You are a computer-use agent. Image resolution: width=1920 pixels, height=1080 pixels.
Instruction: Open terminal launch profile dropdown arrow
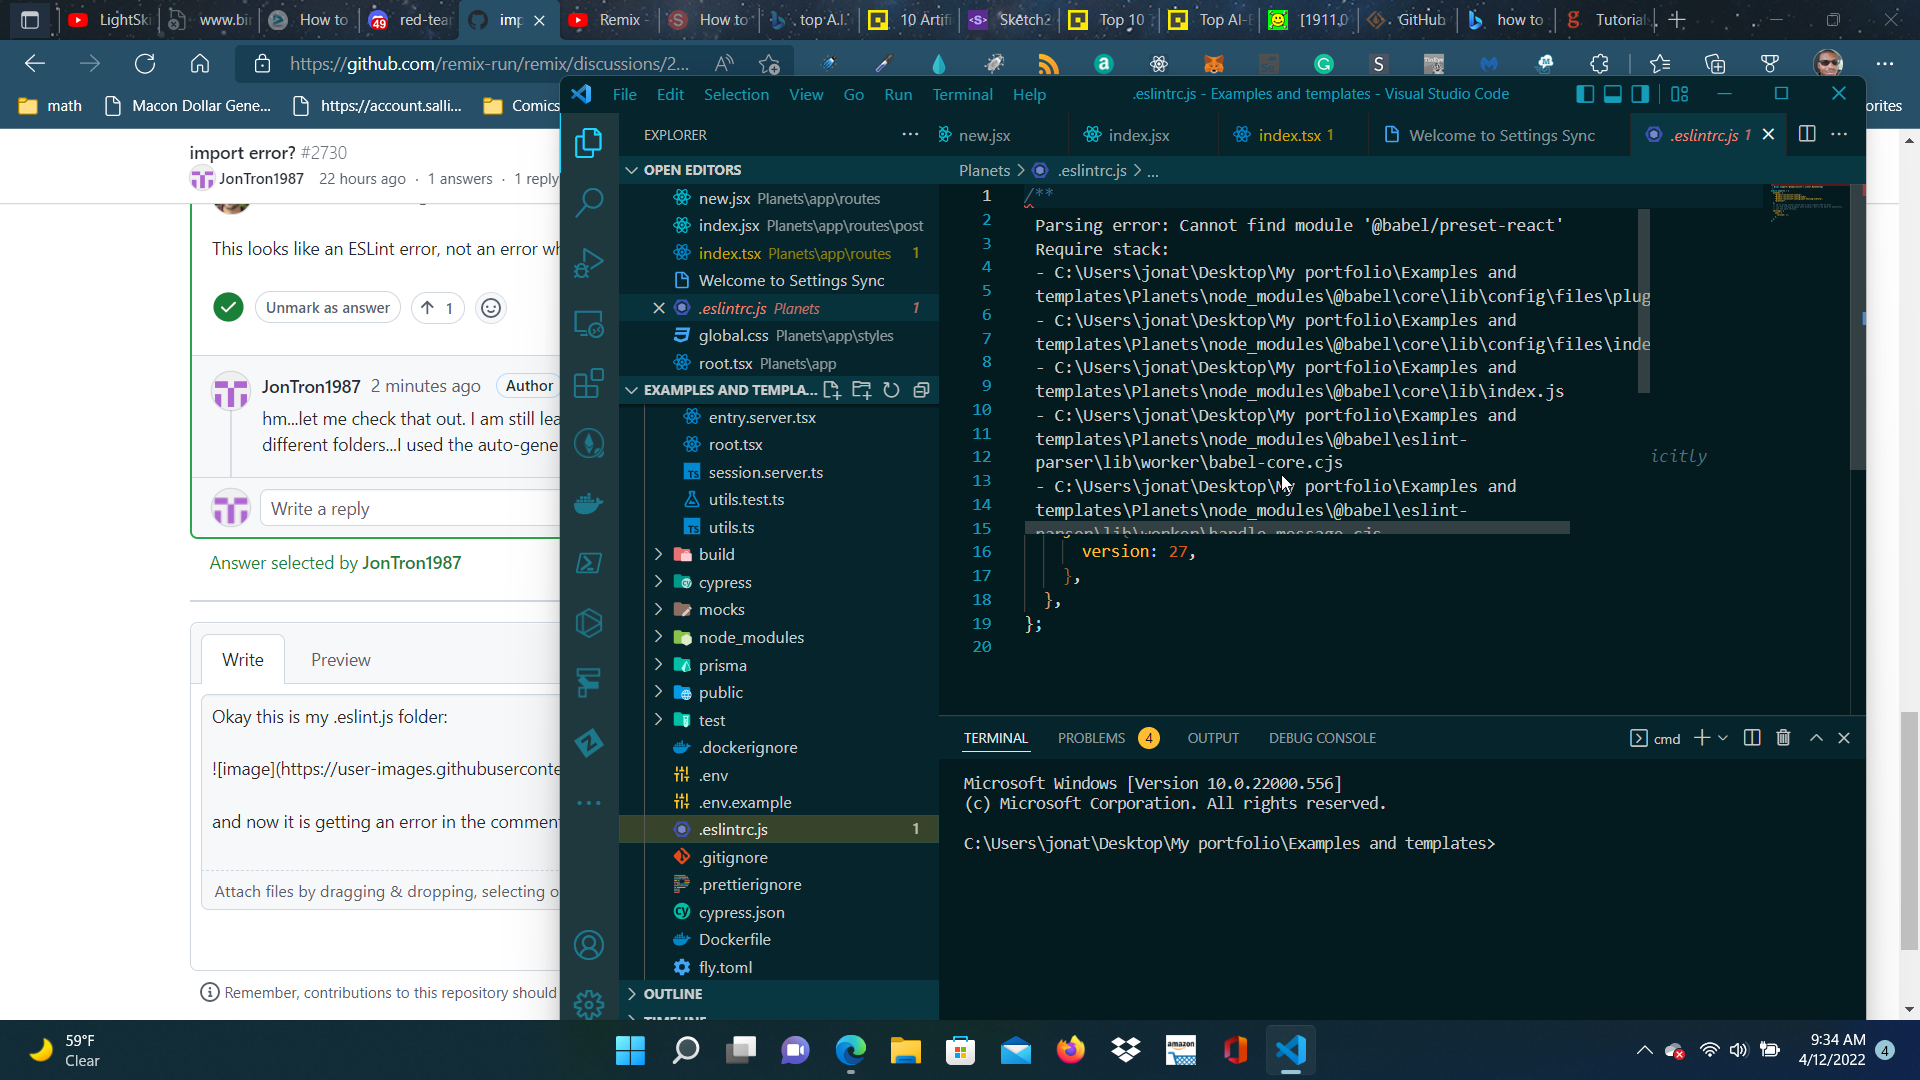click(x=1723, y=738)
